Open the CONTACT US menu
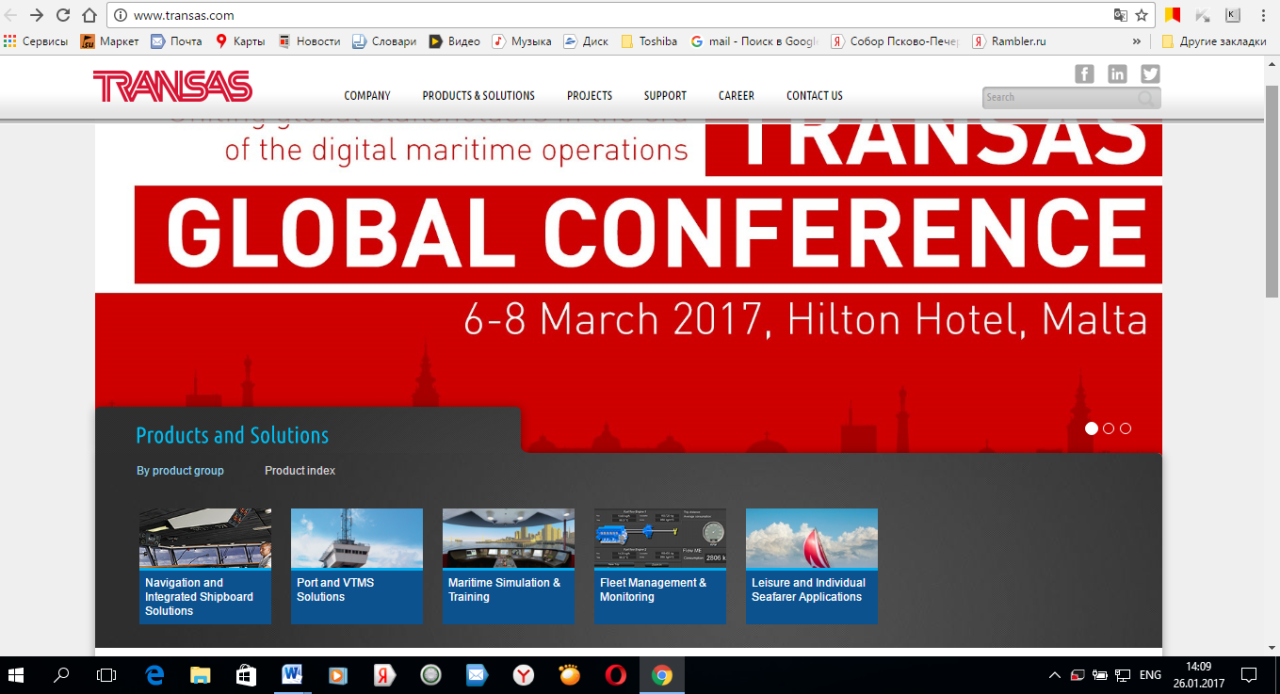Viewport: 1280px width, 694px height. 814,96
